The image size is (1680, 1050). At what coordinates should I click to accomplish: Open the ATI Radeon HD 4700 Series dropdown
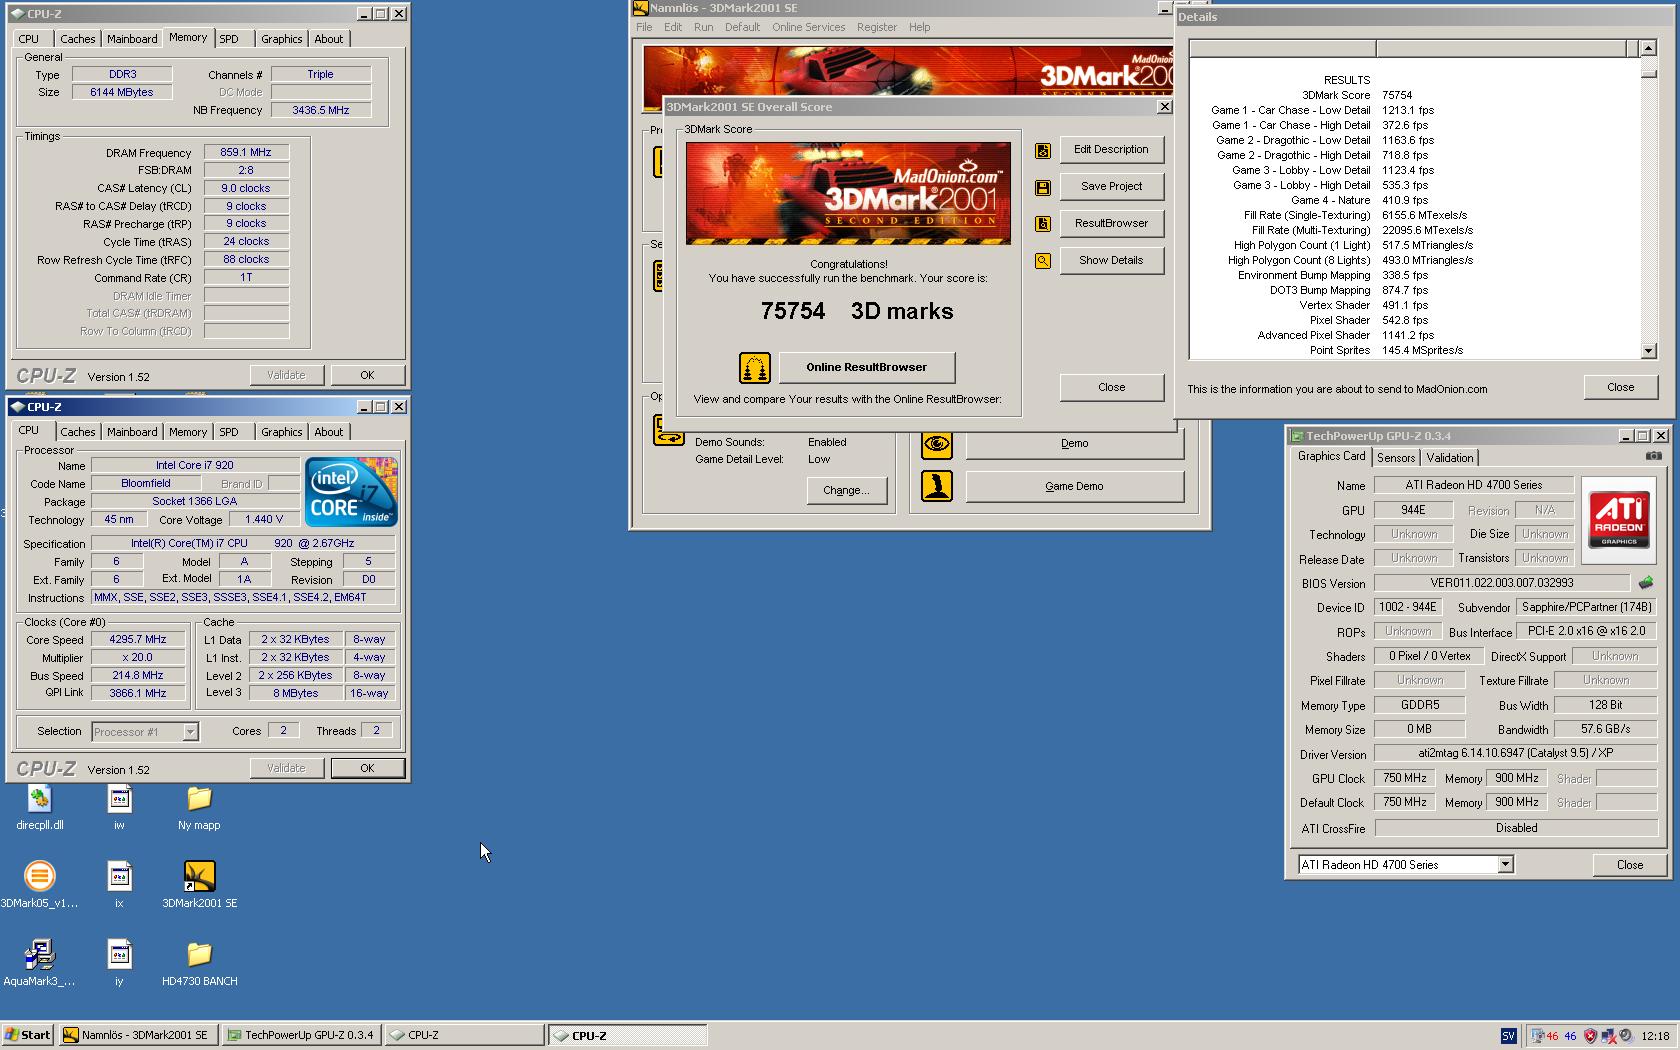click(x=1505, y=865)
